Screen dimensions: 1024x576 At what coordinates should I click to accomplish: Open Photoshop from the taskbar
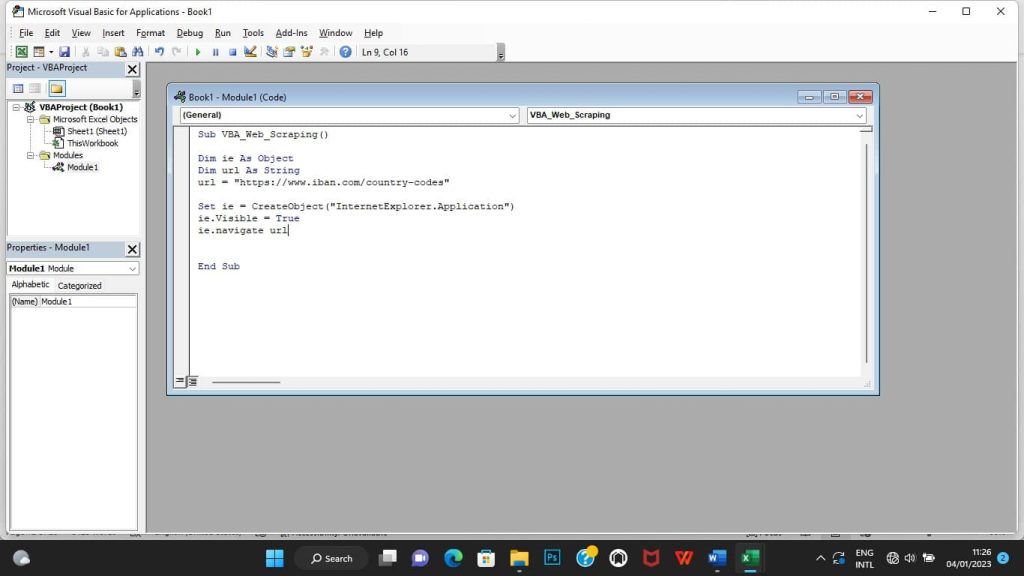[552, 558]
